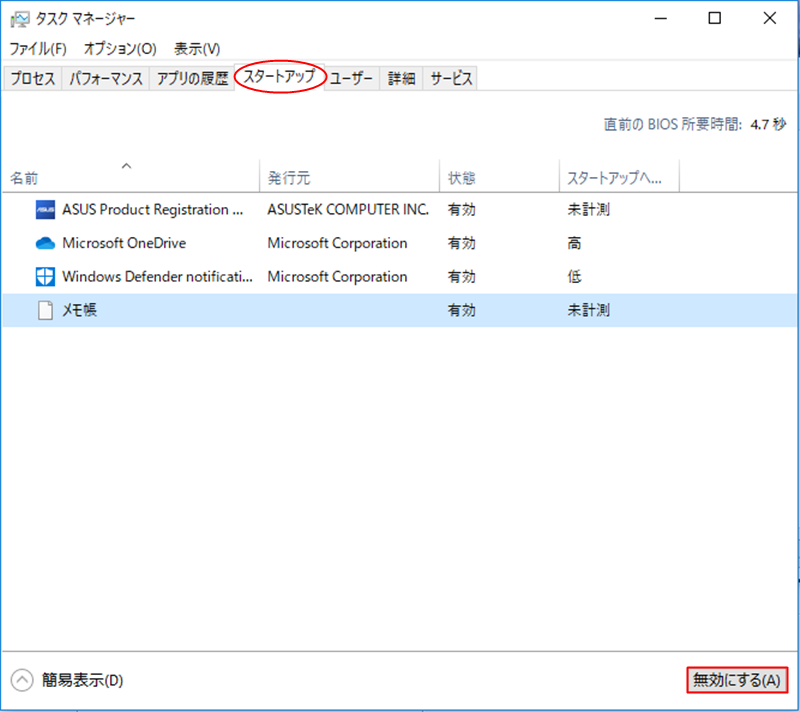
Task: Click 有効 status in the ASUS row
Action: tap(462, 210)
